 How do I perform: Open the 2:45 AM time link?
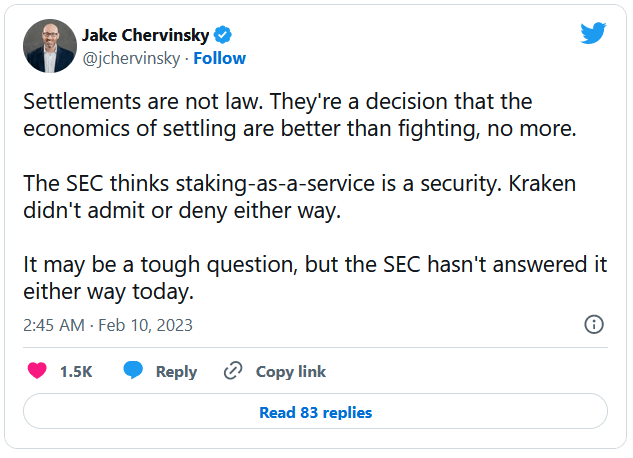pos(52,325)
